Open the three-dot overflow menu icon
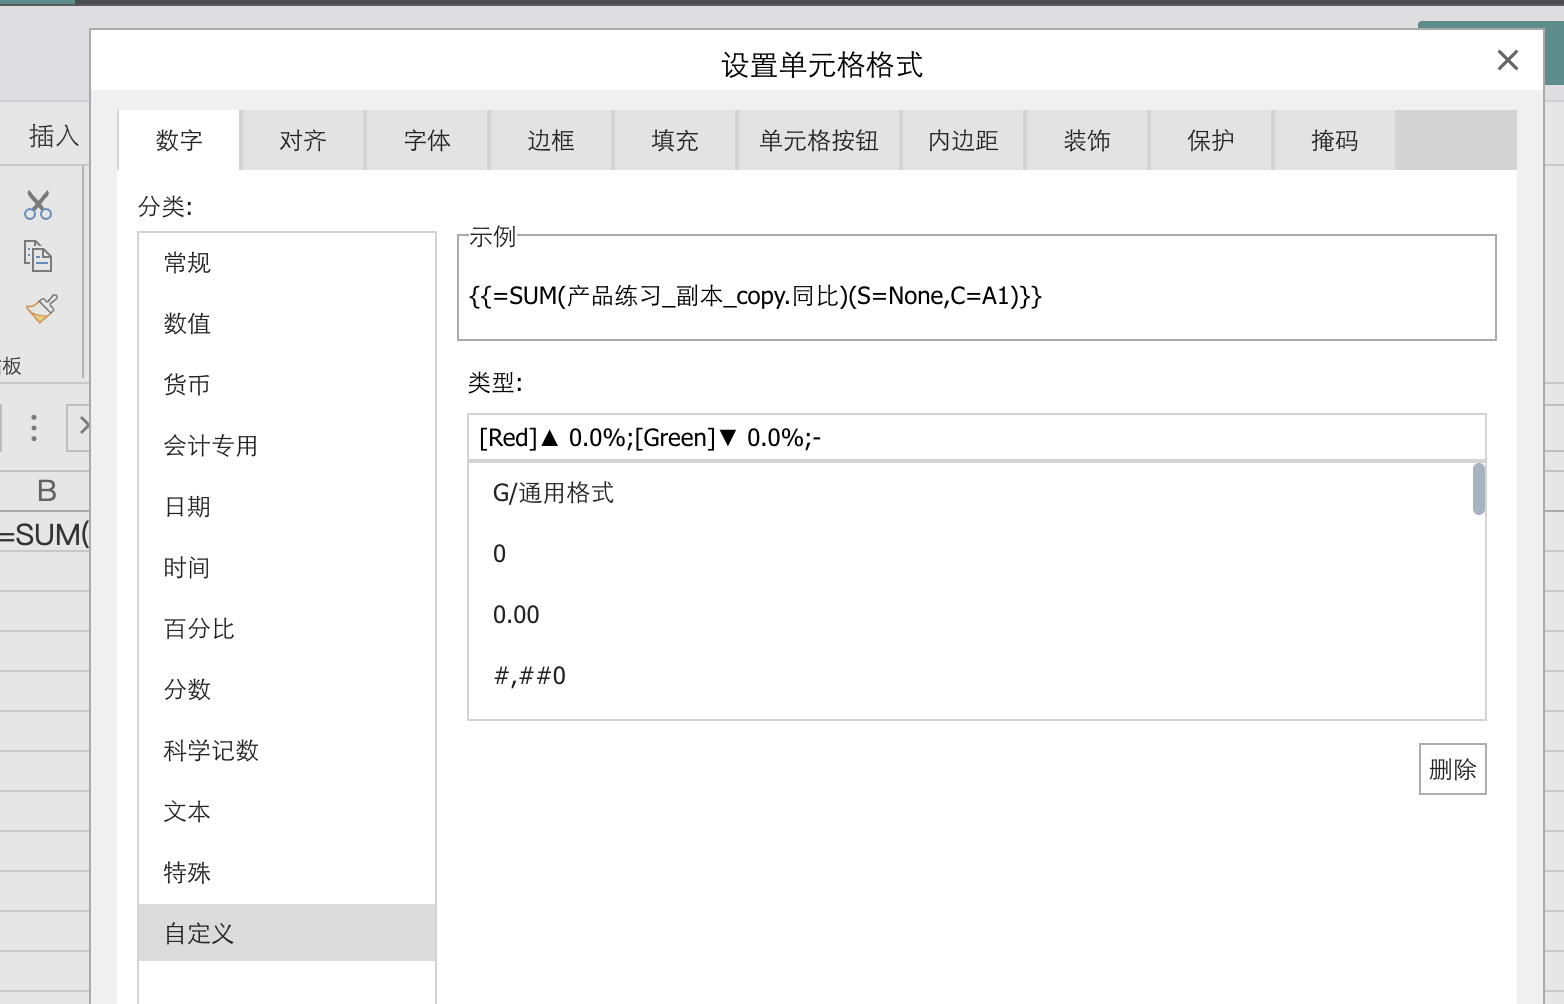The height and width of the screenshot is (1004, 1564). tap(33, 427)
